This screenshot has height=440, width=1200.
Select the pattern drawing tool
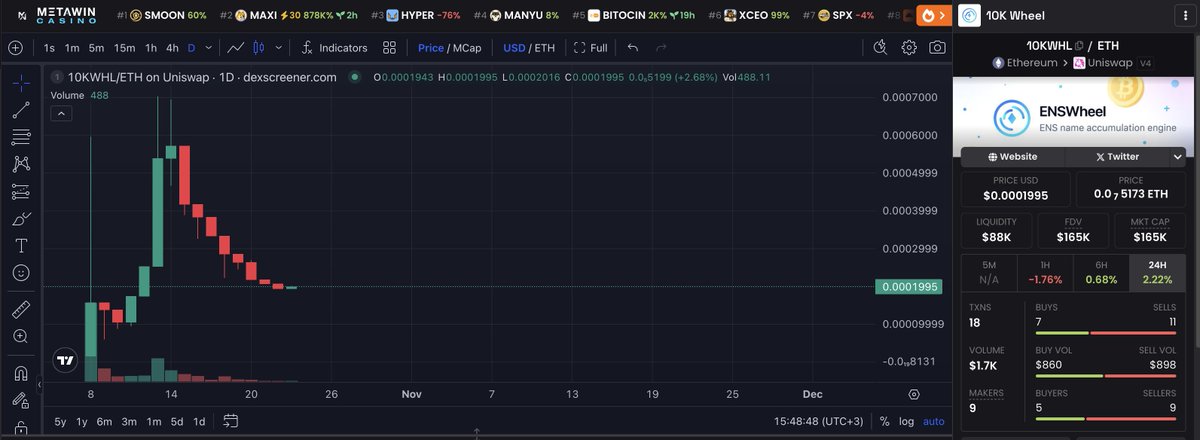20,164
